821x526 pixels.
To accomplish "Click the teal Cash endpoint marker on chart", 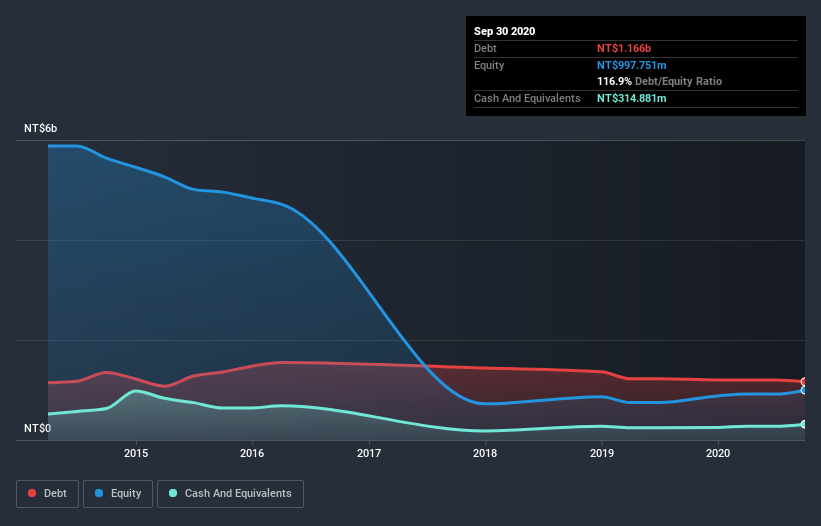I will click(805, 424).
